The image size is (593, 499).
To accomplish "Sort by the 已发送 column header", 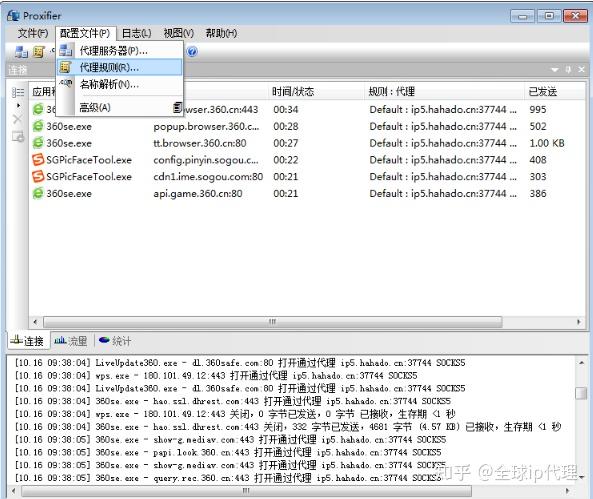I will pyautogui.click(x=554, y=92).
